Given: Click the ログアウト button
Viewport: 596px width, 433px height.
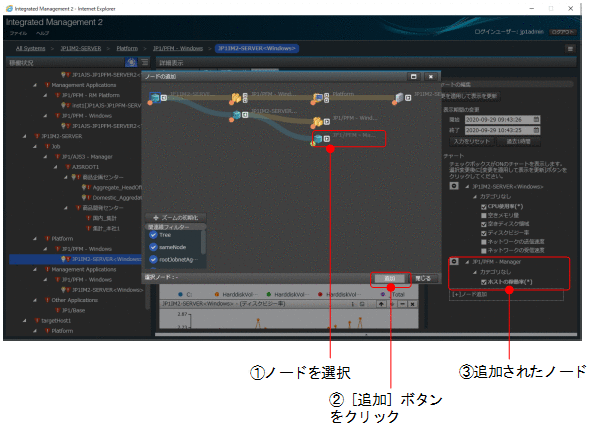Looking at the screenshot, I should tap(562, 32).
